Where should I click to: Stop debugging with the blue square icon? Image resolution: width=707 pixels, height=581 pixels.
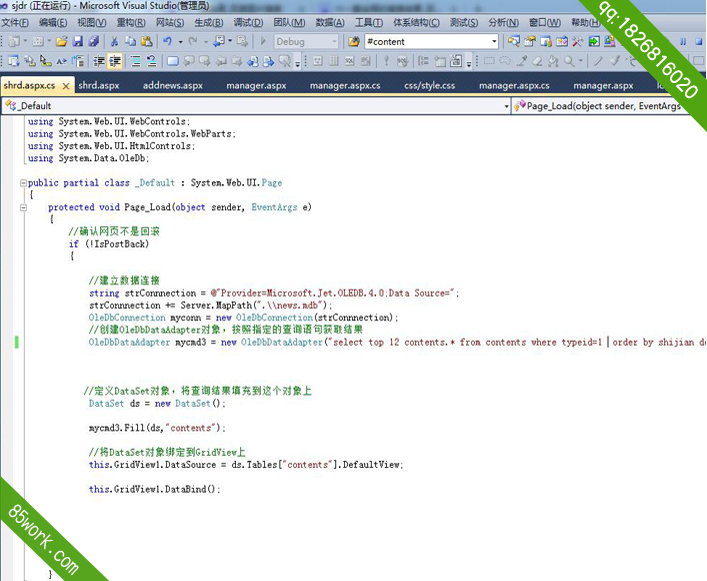coord(698,41)
